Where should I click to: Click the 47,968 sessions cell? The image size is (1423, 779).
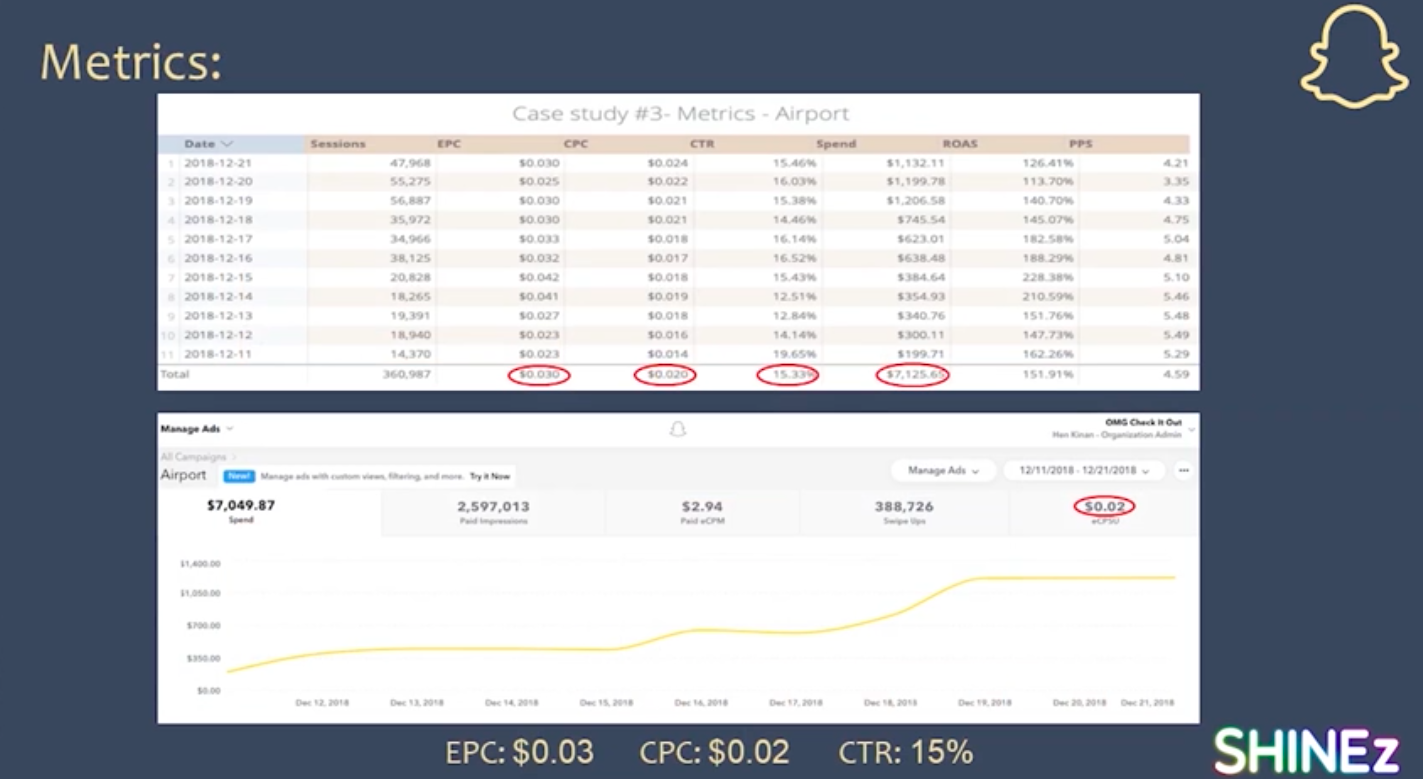[x=411, y=163]
